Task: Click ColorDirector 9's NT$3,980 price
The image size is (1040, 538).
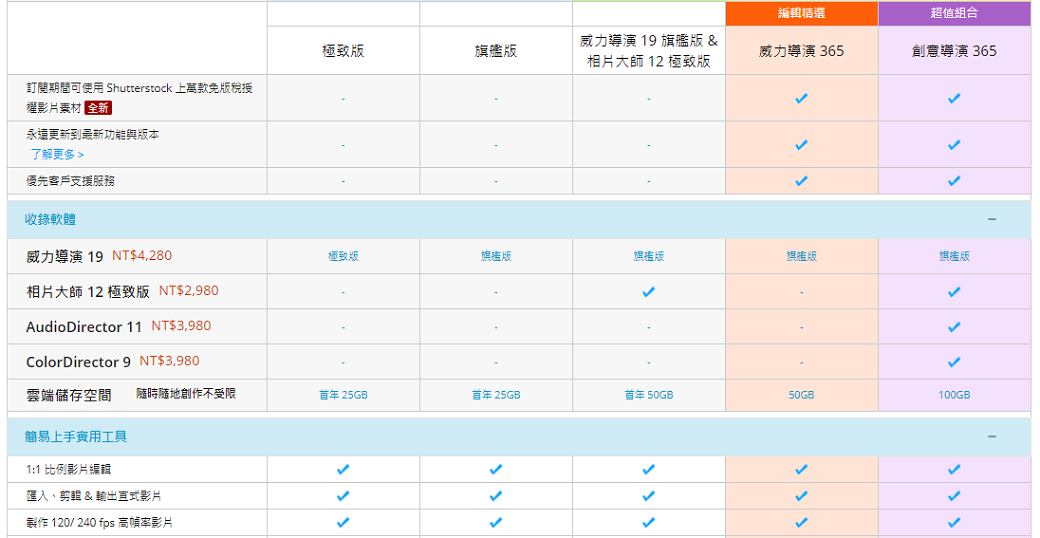Action: pos(169,361)
